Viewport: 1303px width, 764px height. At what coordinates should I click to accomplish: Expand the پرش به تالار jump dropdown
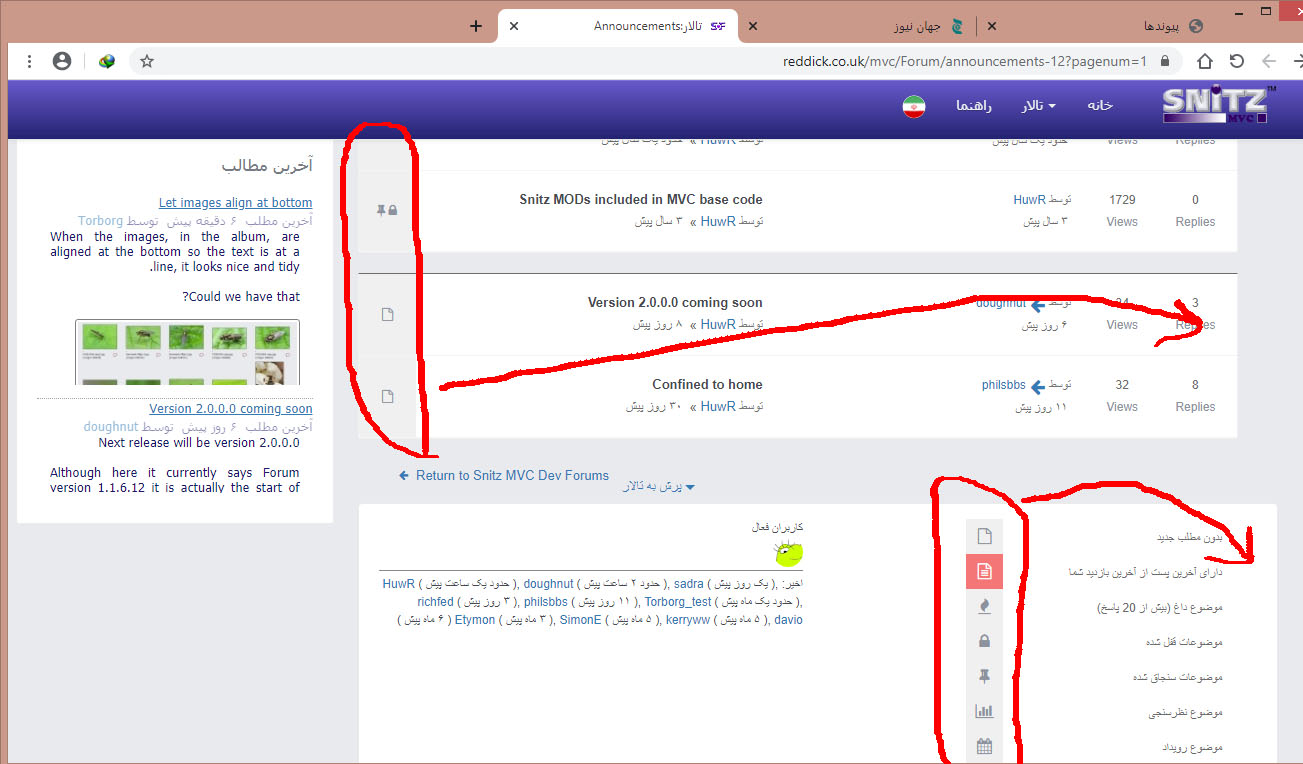pyautogui.click(x=658, y=486)
